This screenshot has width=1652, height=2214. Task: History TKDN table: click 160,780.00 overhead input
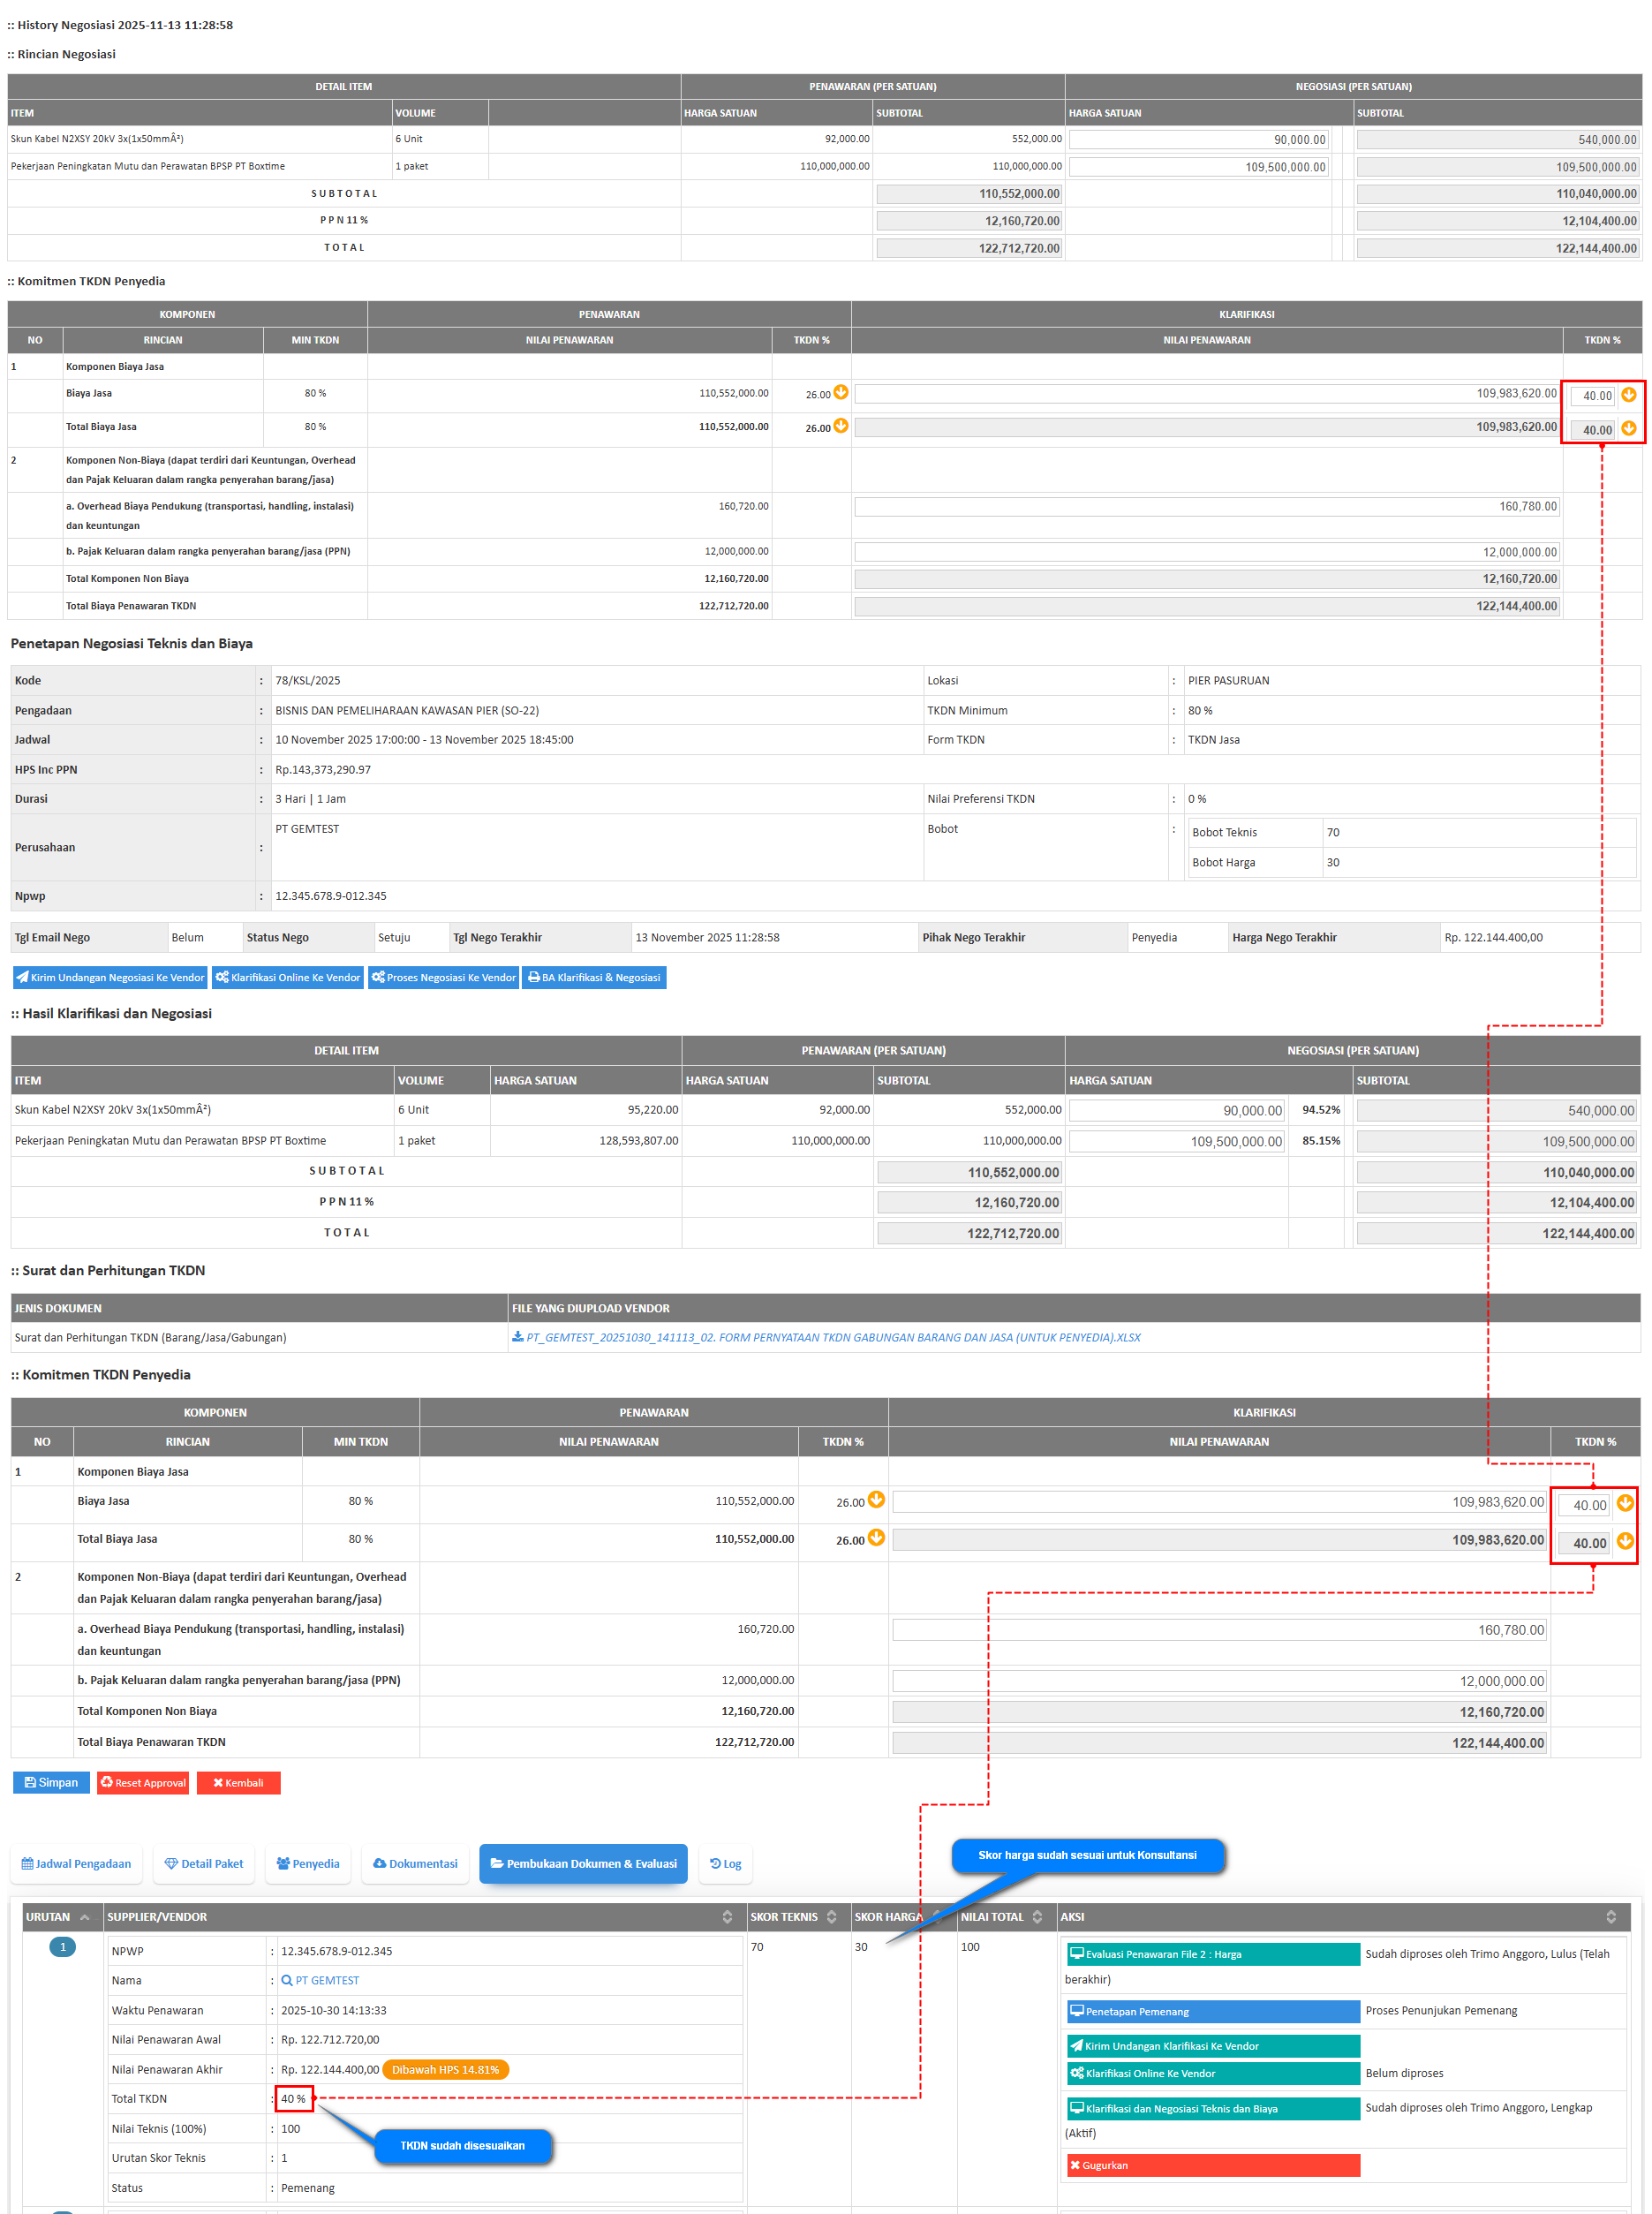(x=1207, y=506)
